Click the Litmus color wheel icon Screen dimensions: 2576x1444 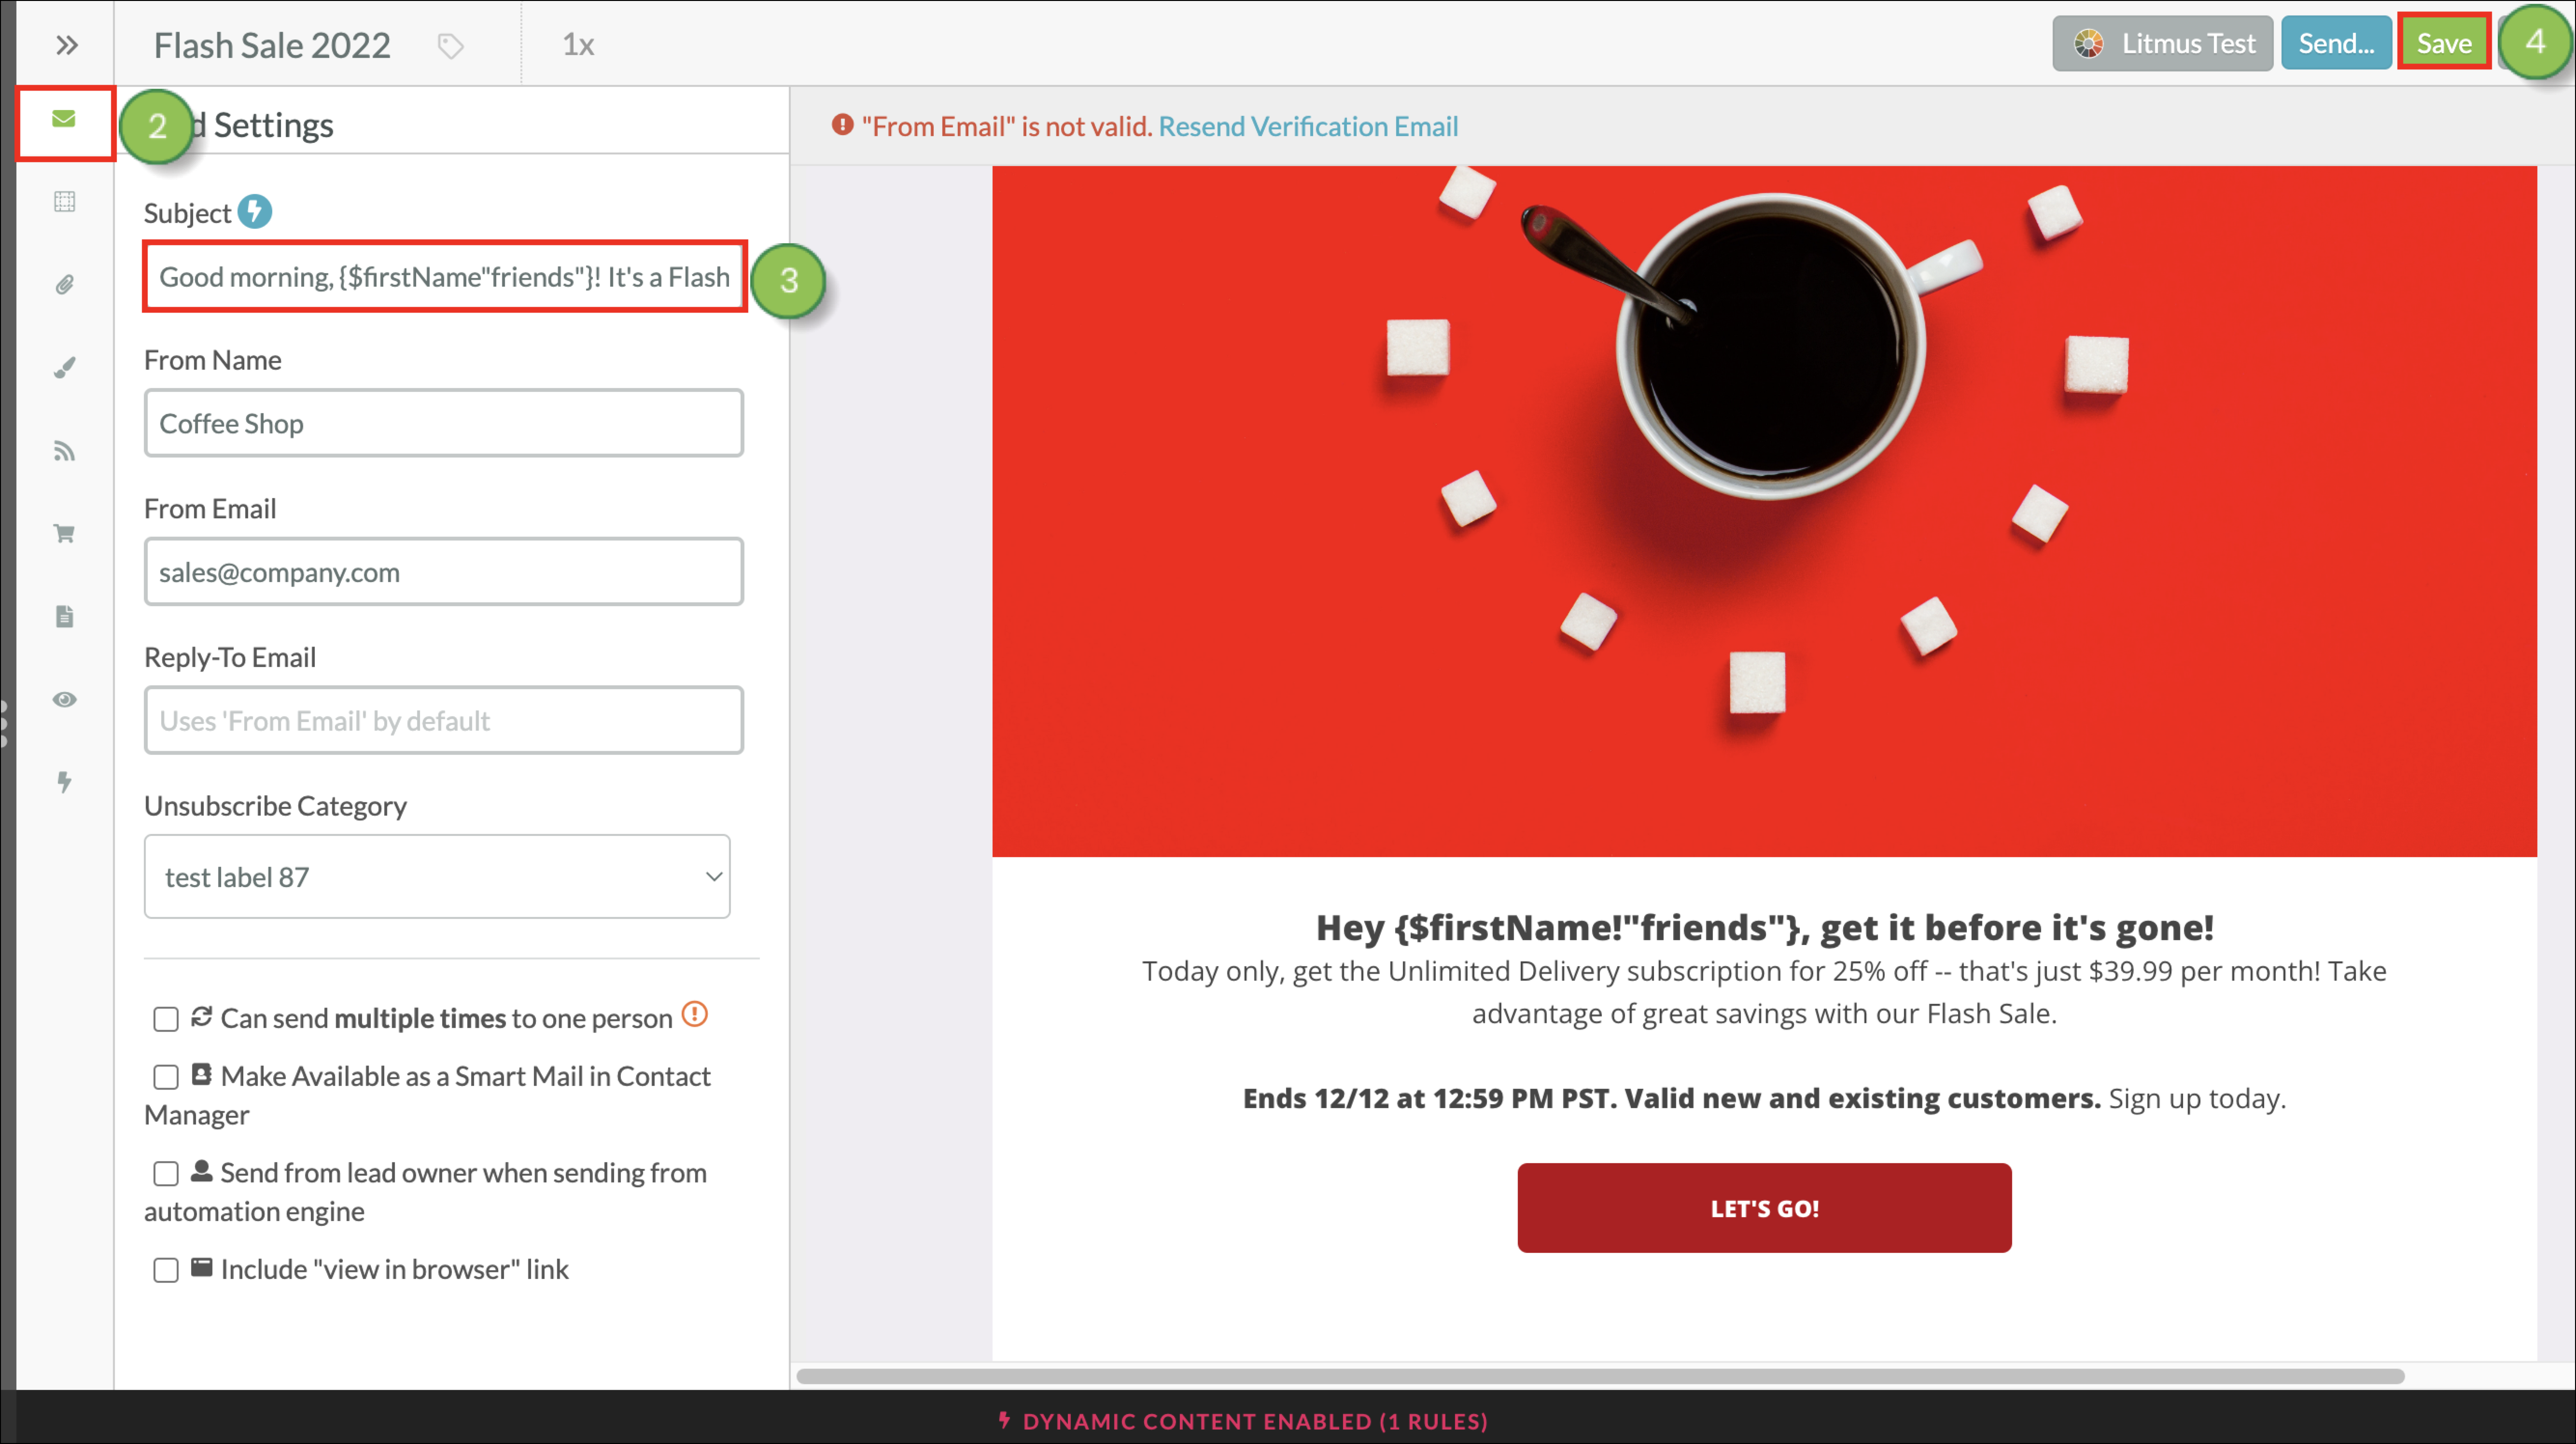(x=2088, y=43)
